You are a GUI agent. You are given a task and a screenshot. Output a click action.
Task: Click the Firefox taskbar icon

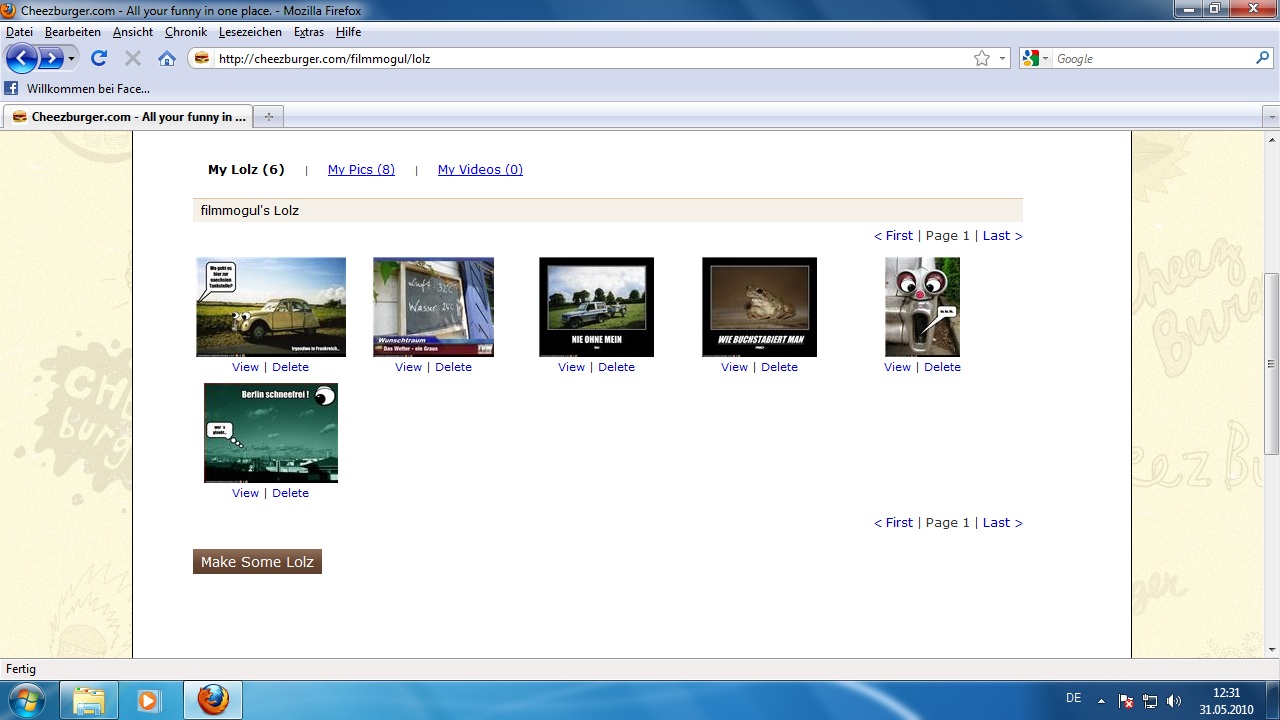click(x=212, y=700)
